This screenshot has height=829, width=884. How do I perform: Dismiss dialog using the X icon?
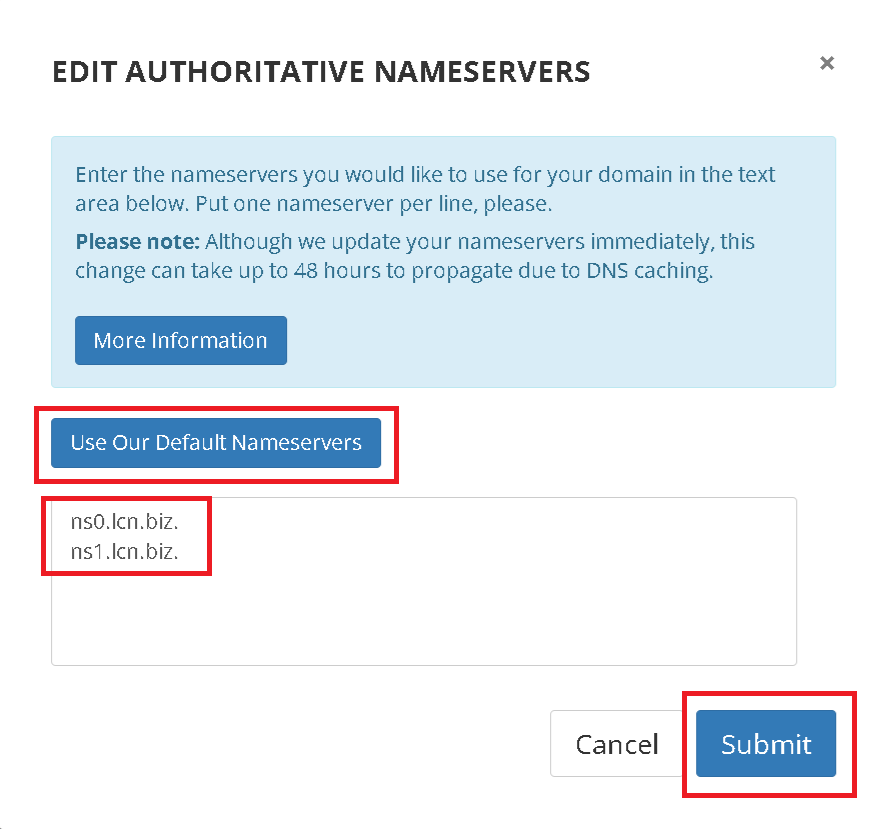(x=826, y=63)
